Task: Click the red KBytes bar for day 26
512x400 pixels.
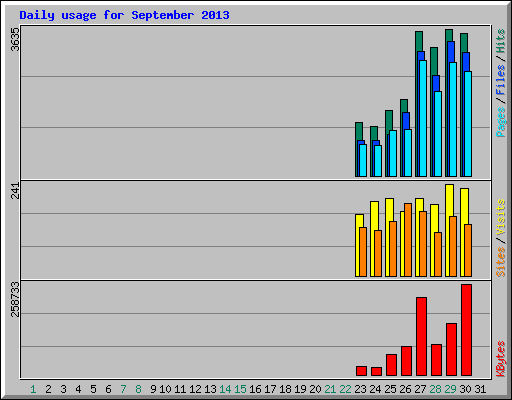Action: (x=406, y=361)
